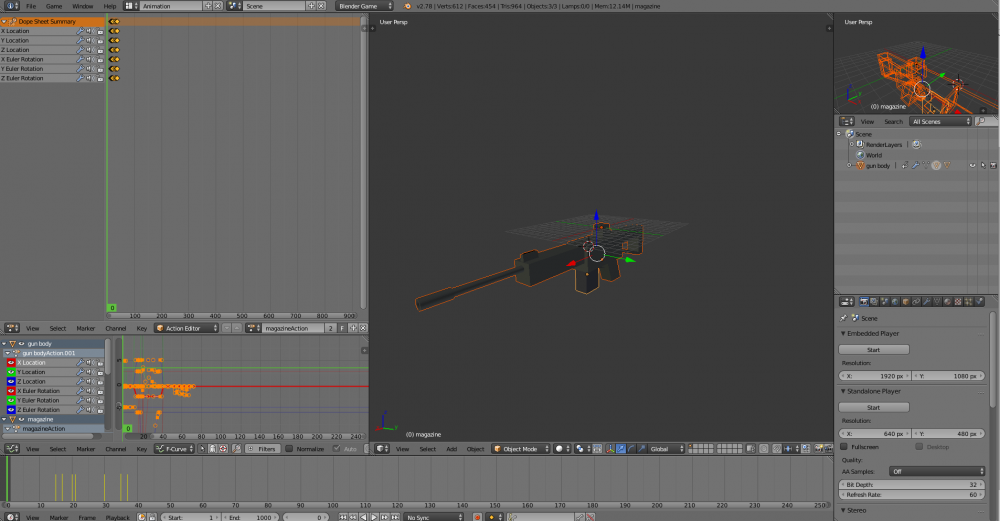Open the AA Samples dropdown
Screen dimensions: 1000x521
coord(938,471)
